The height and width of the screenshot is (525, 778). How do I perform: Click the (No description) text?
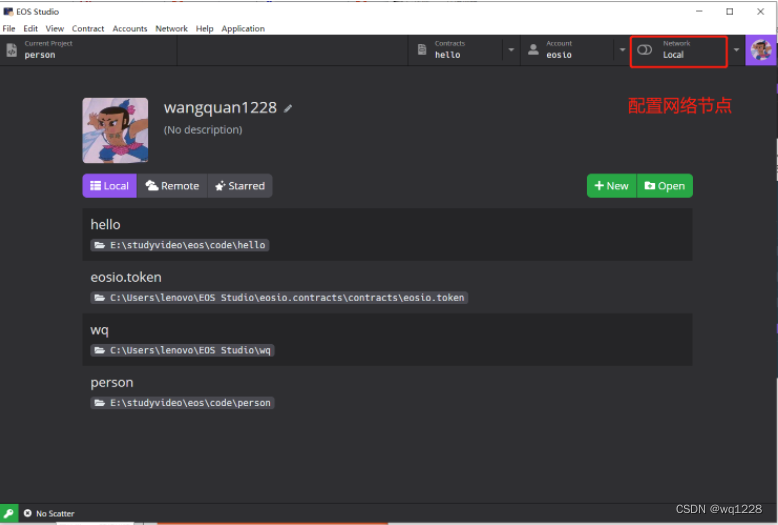point(203,130)
